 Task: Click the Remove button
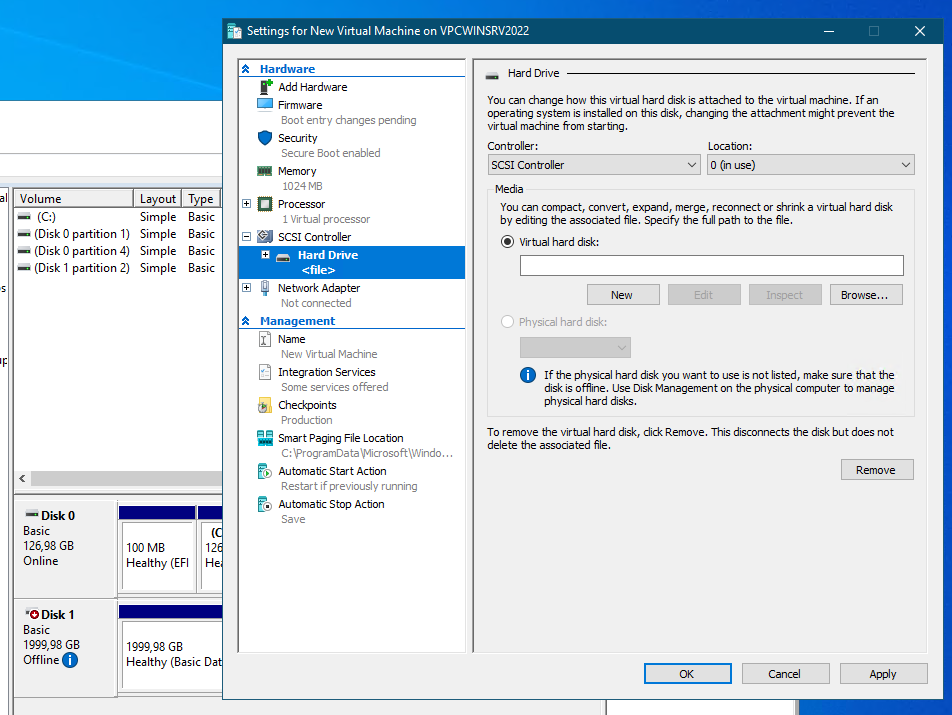click(x=877, y=470)
